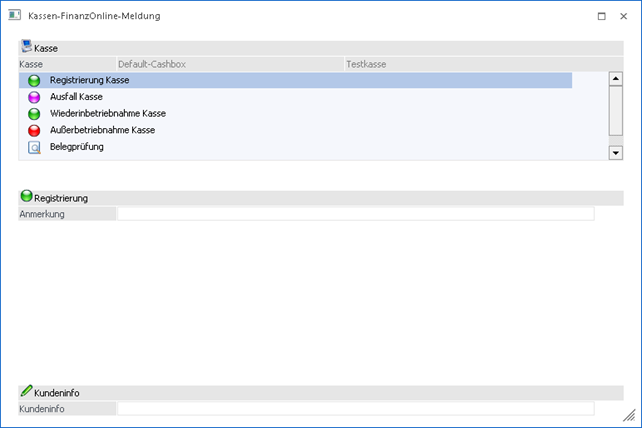Viewport: 642px width, 428px height.
Task: Click the green Registrierung Kasse status icon
Action: click(34, 80)
